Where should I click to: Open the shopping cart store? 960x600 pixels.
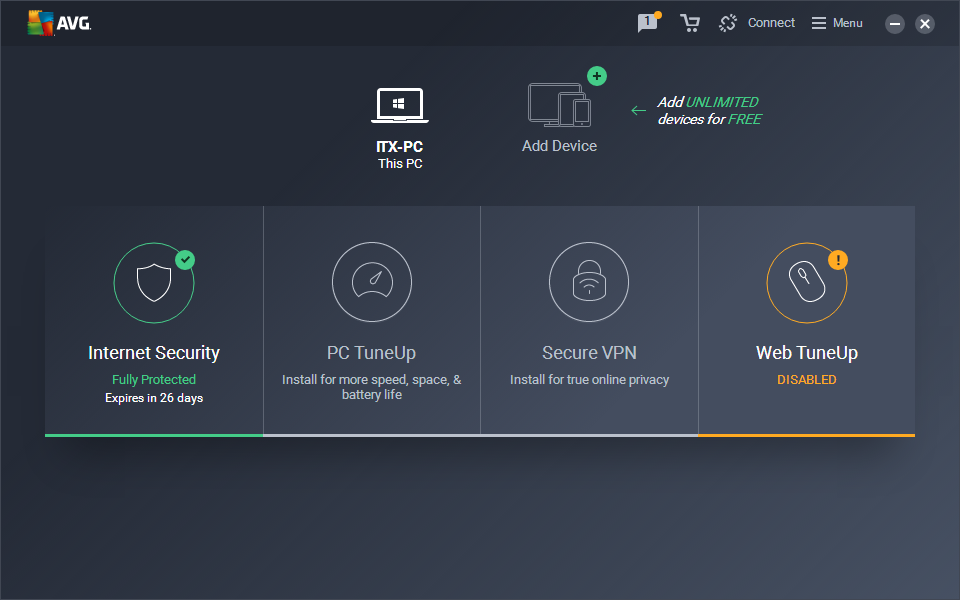690,23
